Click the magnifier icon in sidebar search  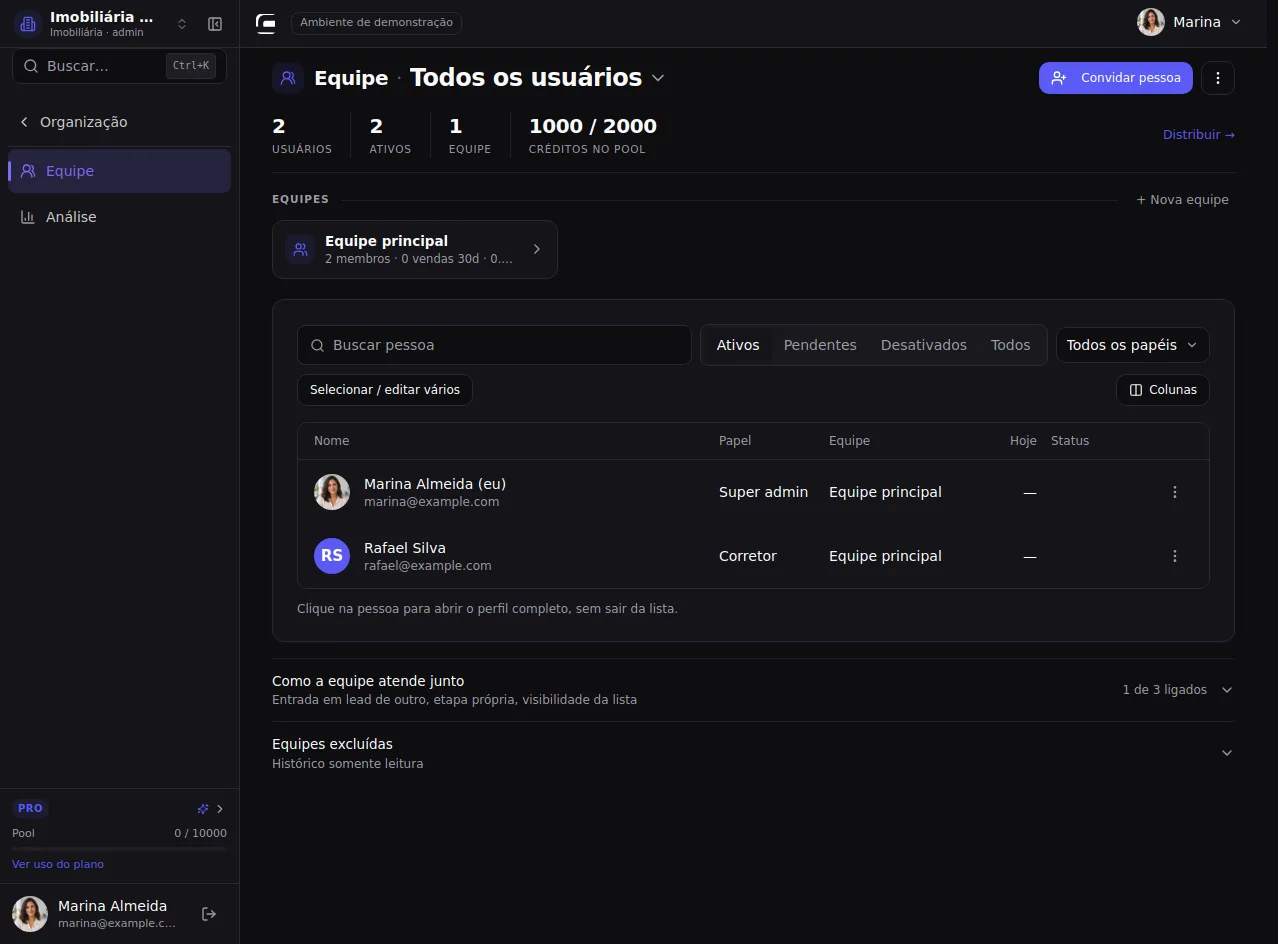(30, 66)
